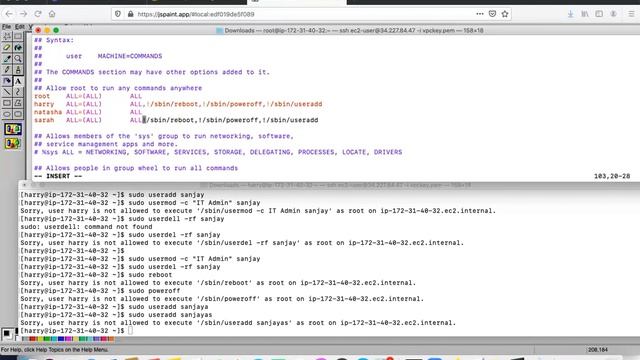Choose the Airbrush tool
The image size is (640, 360).
pos(7,81)
